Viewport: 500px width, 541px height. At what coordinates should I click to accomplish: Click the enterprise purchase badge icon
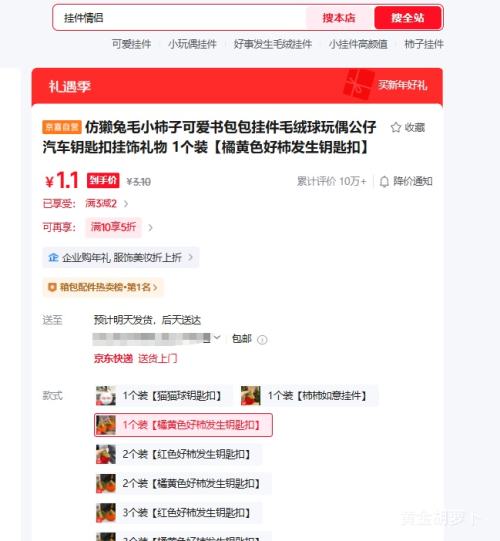point(53,257)
